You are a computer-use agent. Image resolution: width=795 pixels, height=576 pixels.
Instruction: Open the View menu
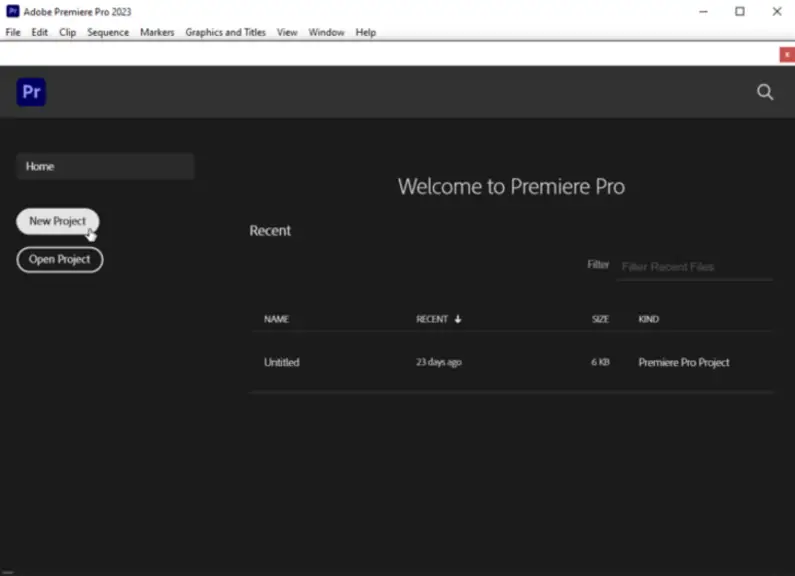287,32
